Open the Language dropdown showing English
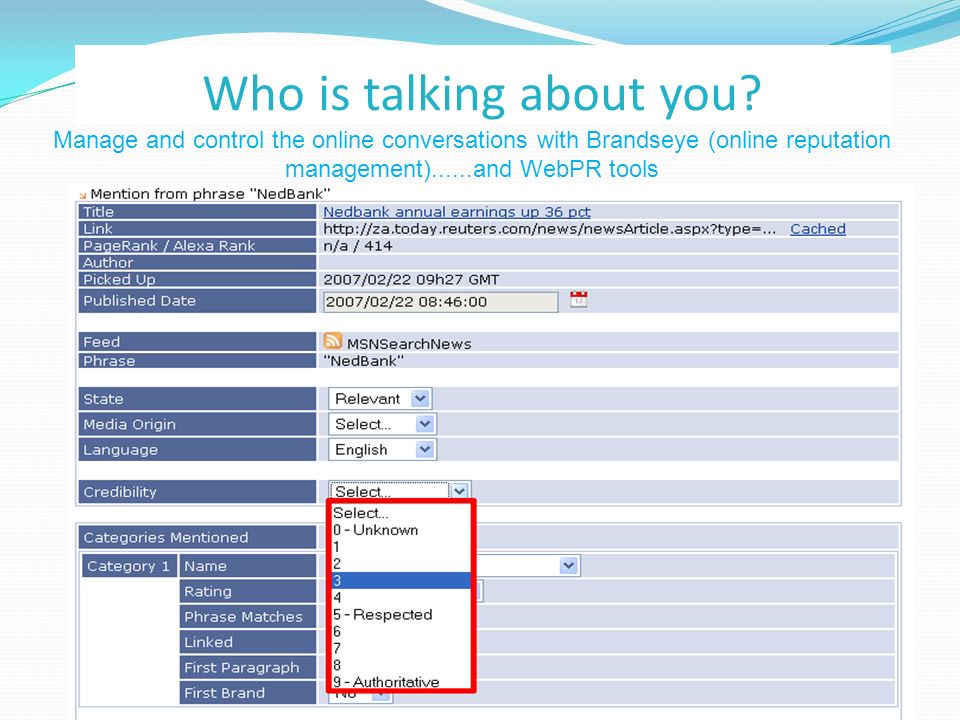The height and width of the screenshot is (720, 960). point(383,449)
